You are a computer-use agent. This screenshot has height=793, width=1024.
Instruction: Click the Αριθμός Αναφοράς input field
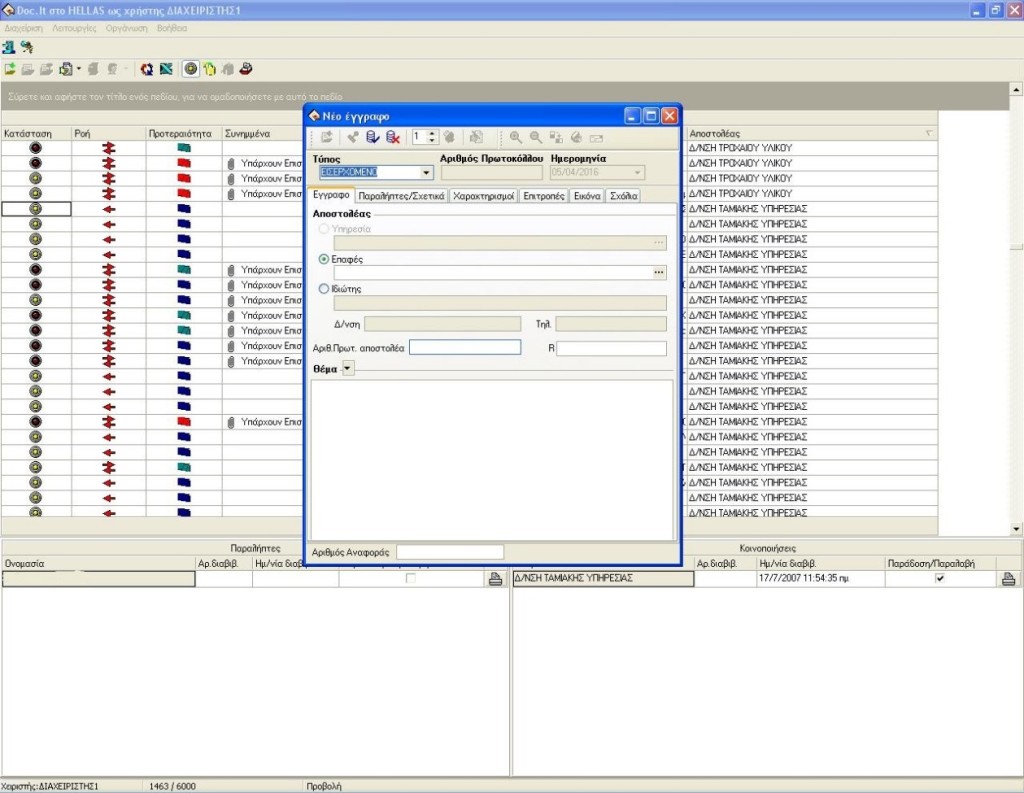click(450, 552)
